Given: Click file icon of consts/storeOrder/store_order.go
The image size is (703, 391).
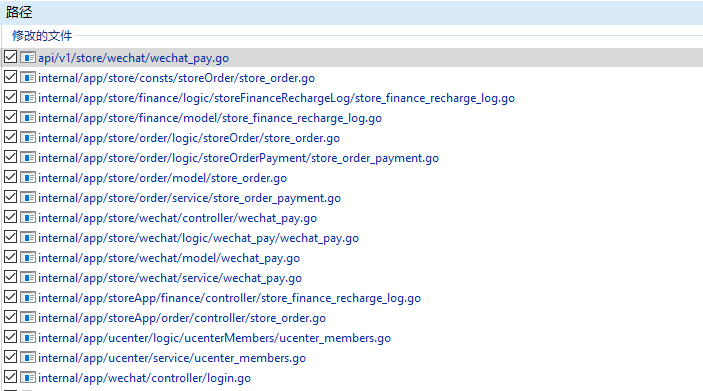Looking at the screenshot, I should (x=28, y=78).
